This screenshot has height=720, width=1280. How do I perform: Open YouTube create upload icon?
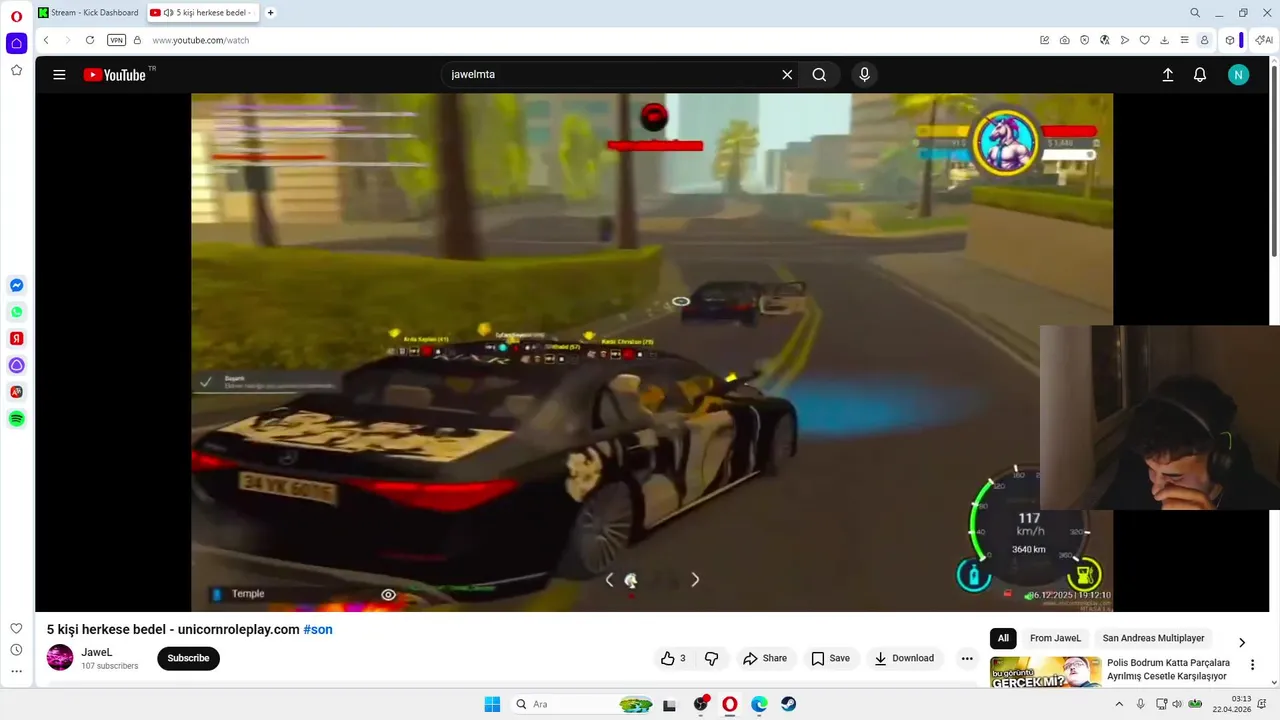(1167, 74)
